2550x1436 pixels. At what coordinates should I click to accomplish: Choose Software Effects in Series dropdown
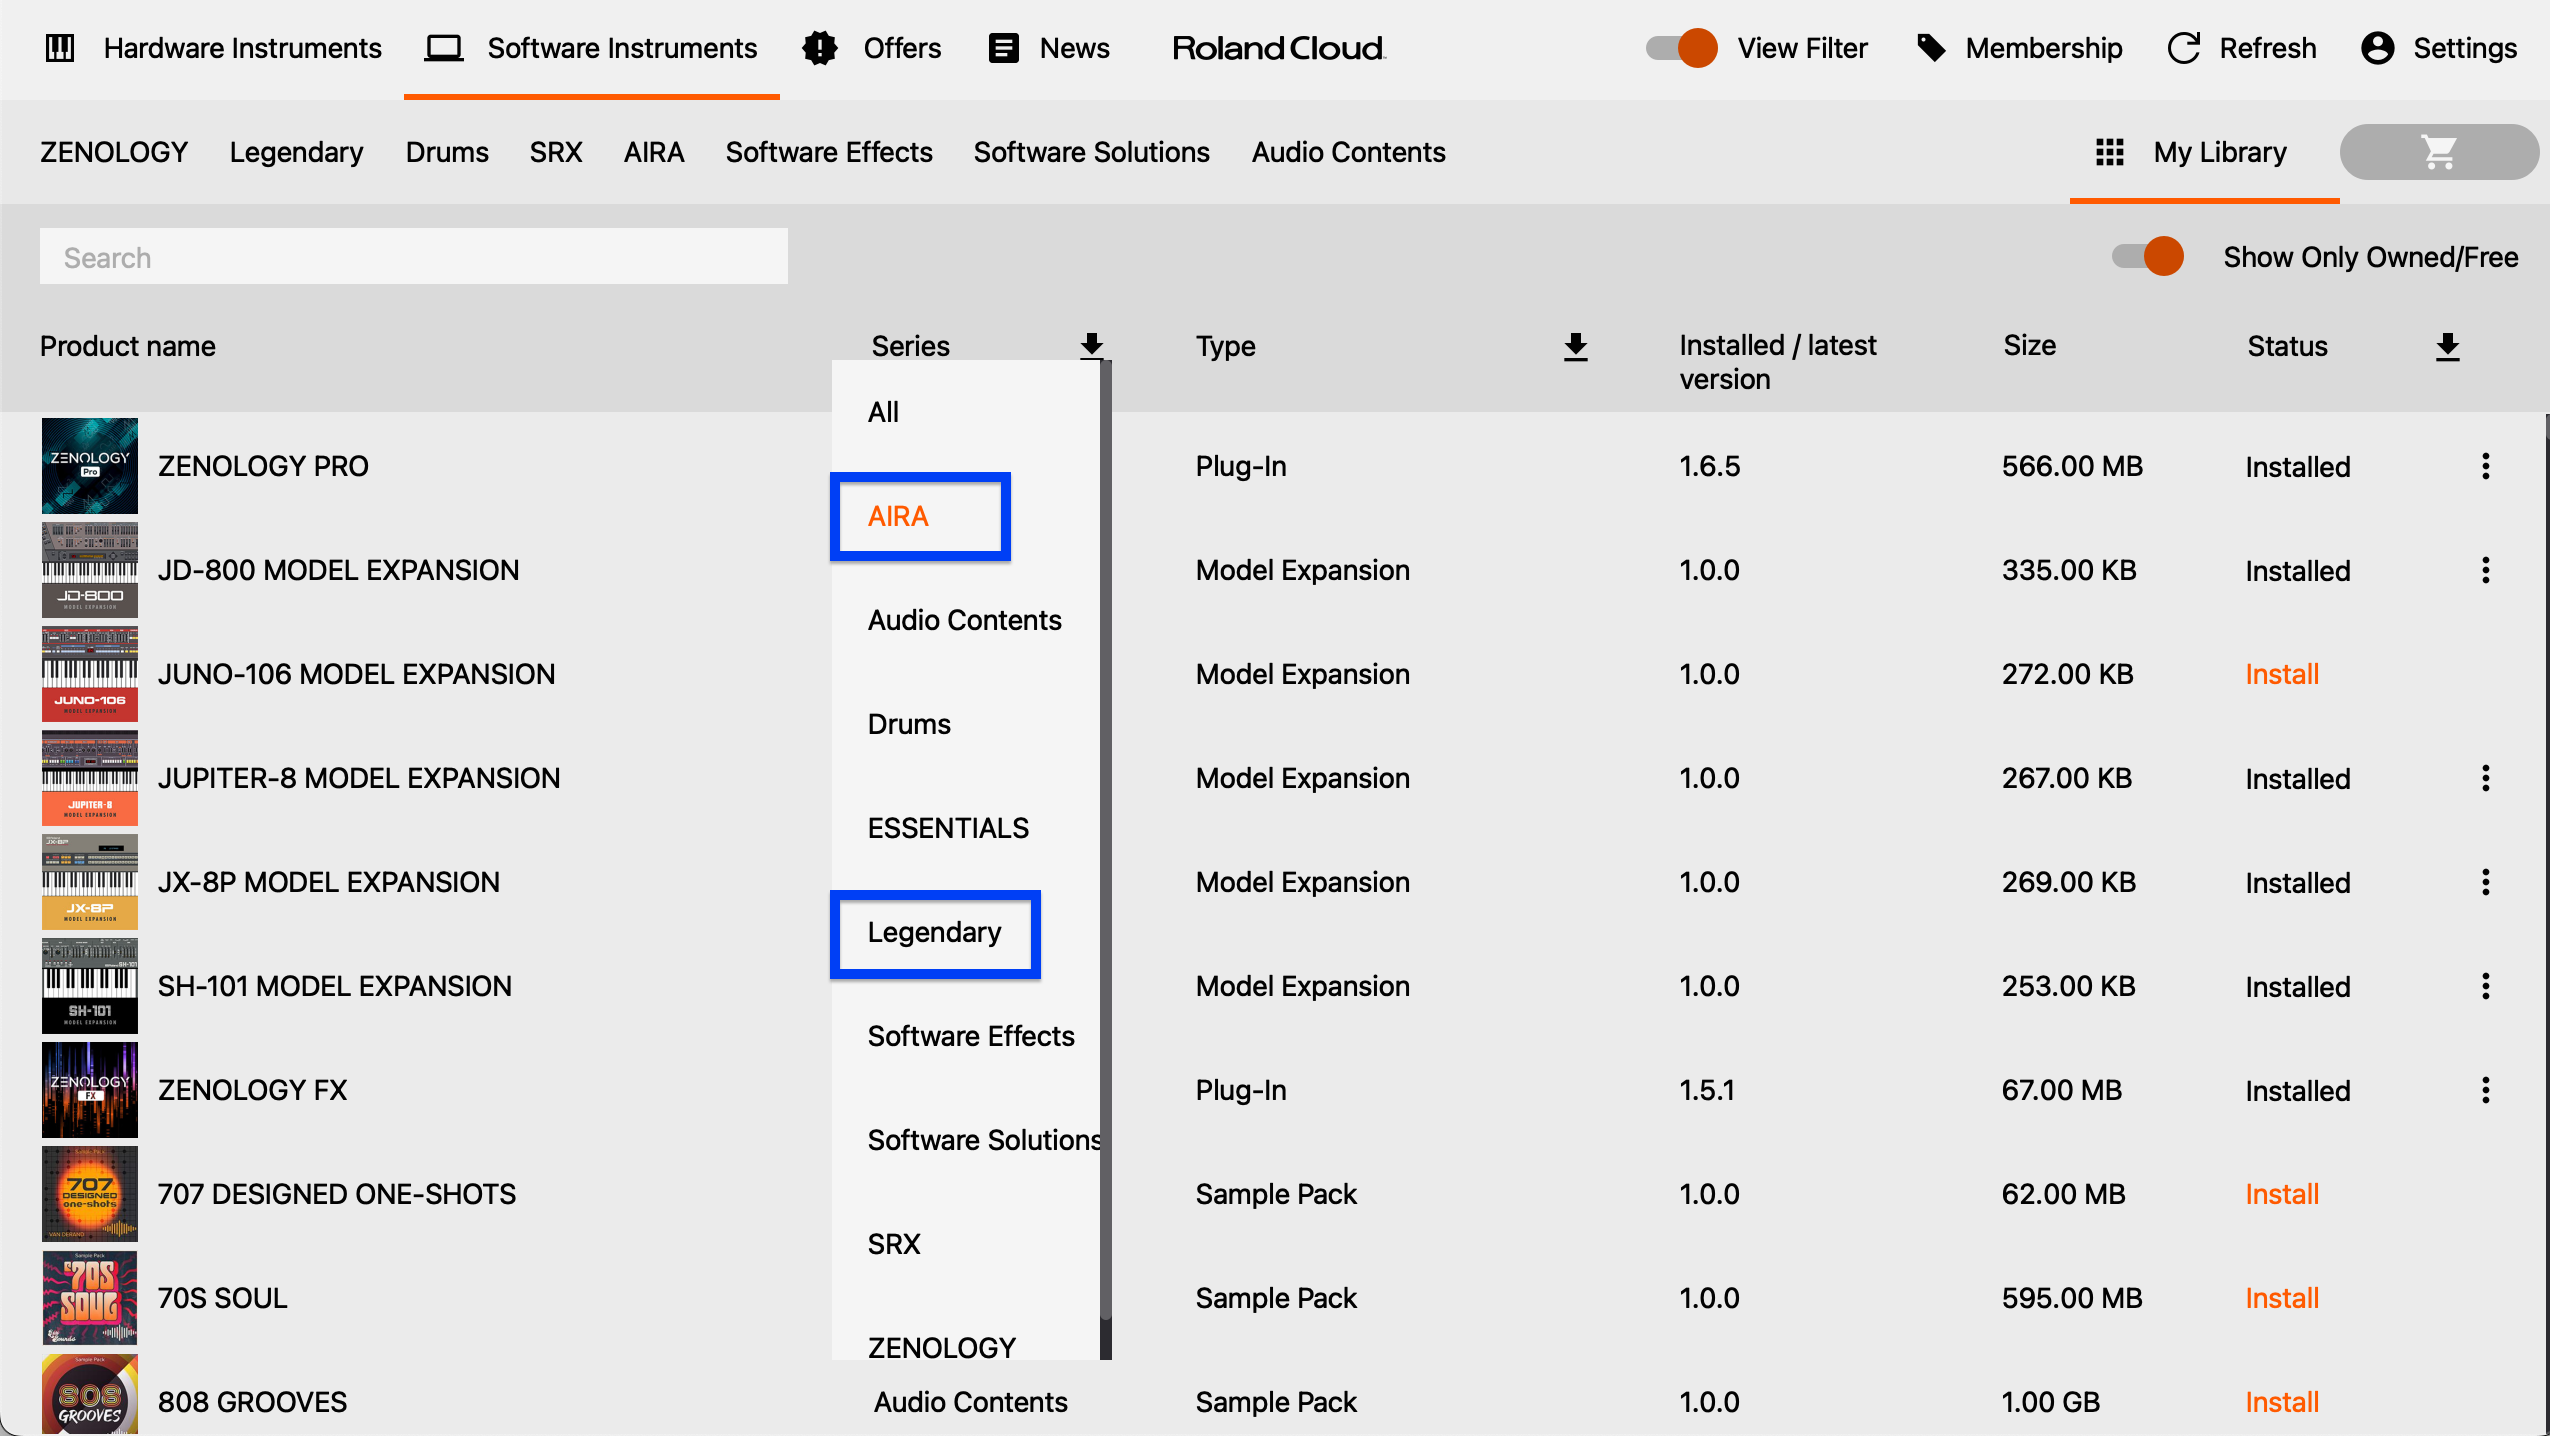click(966, 1036)
